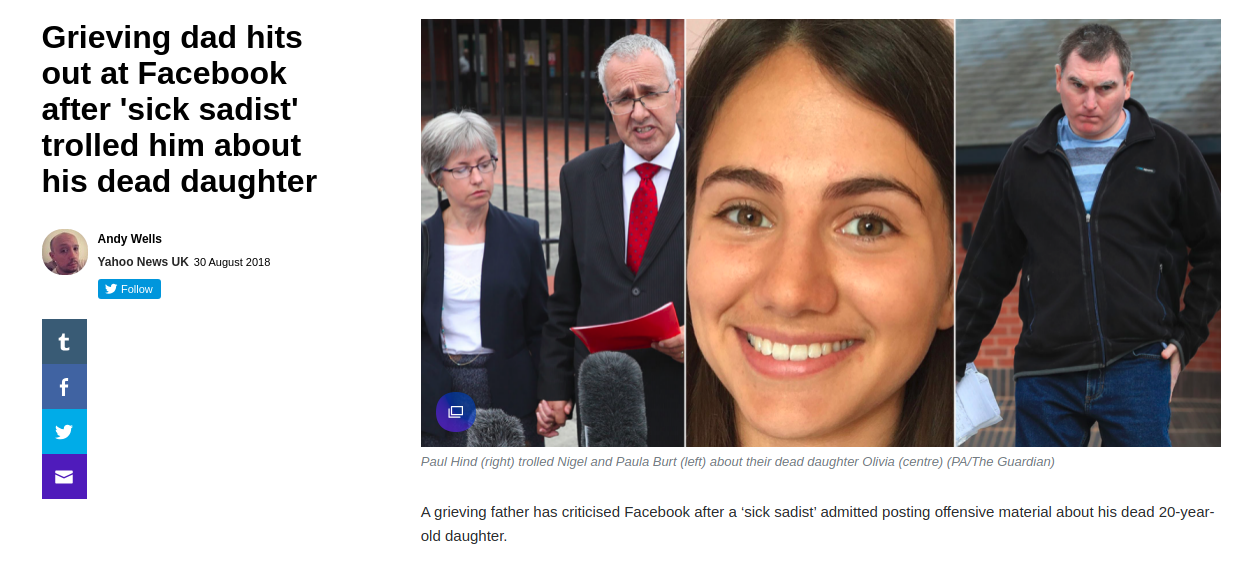Open the Andy Wells author link

click(130, 239)
